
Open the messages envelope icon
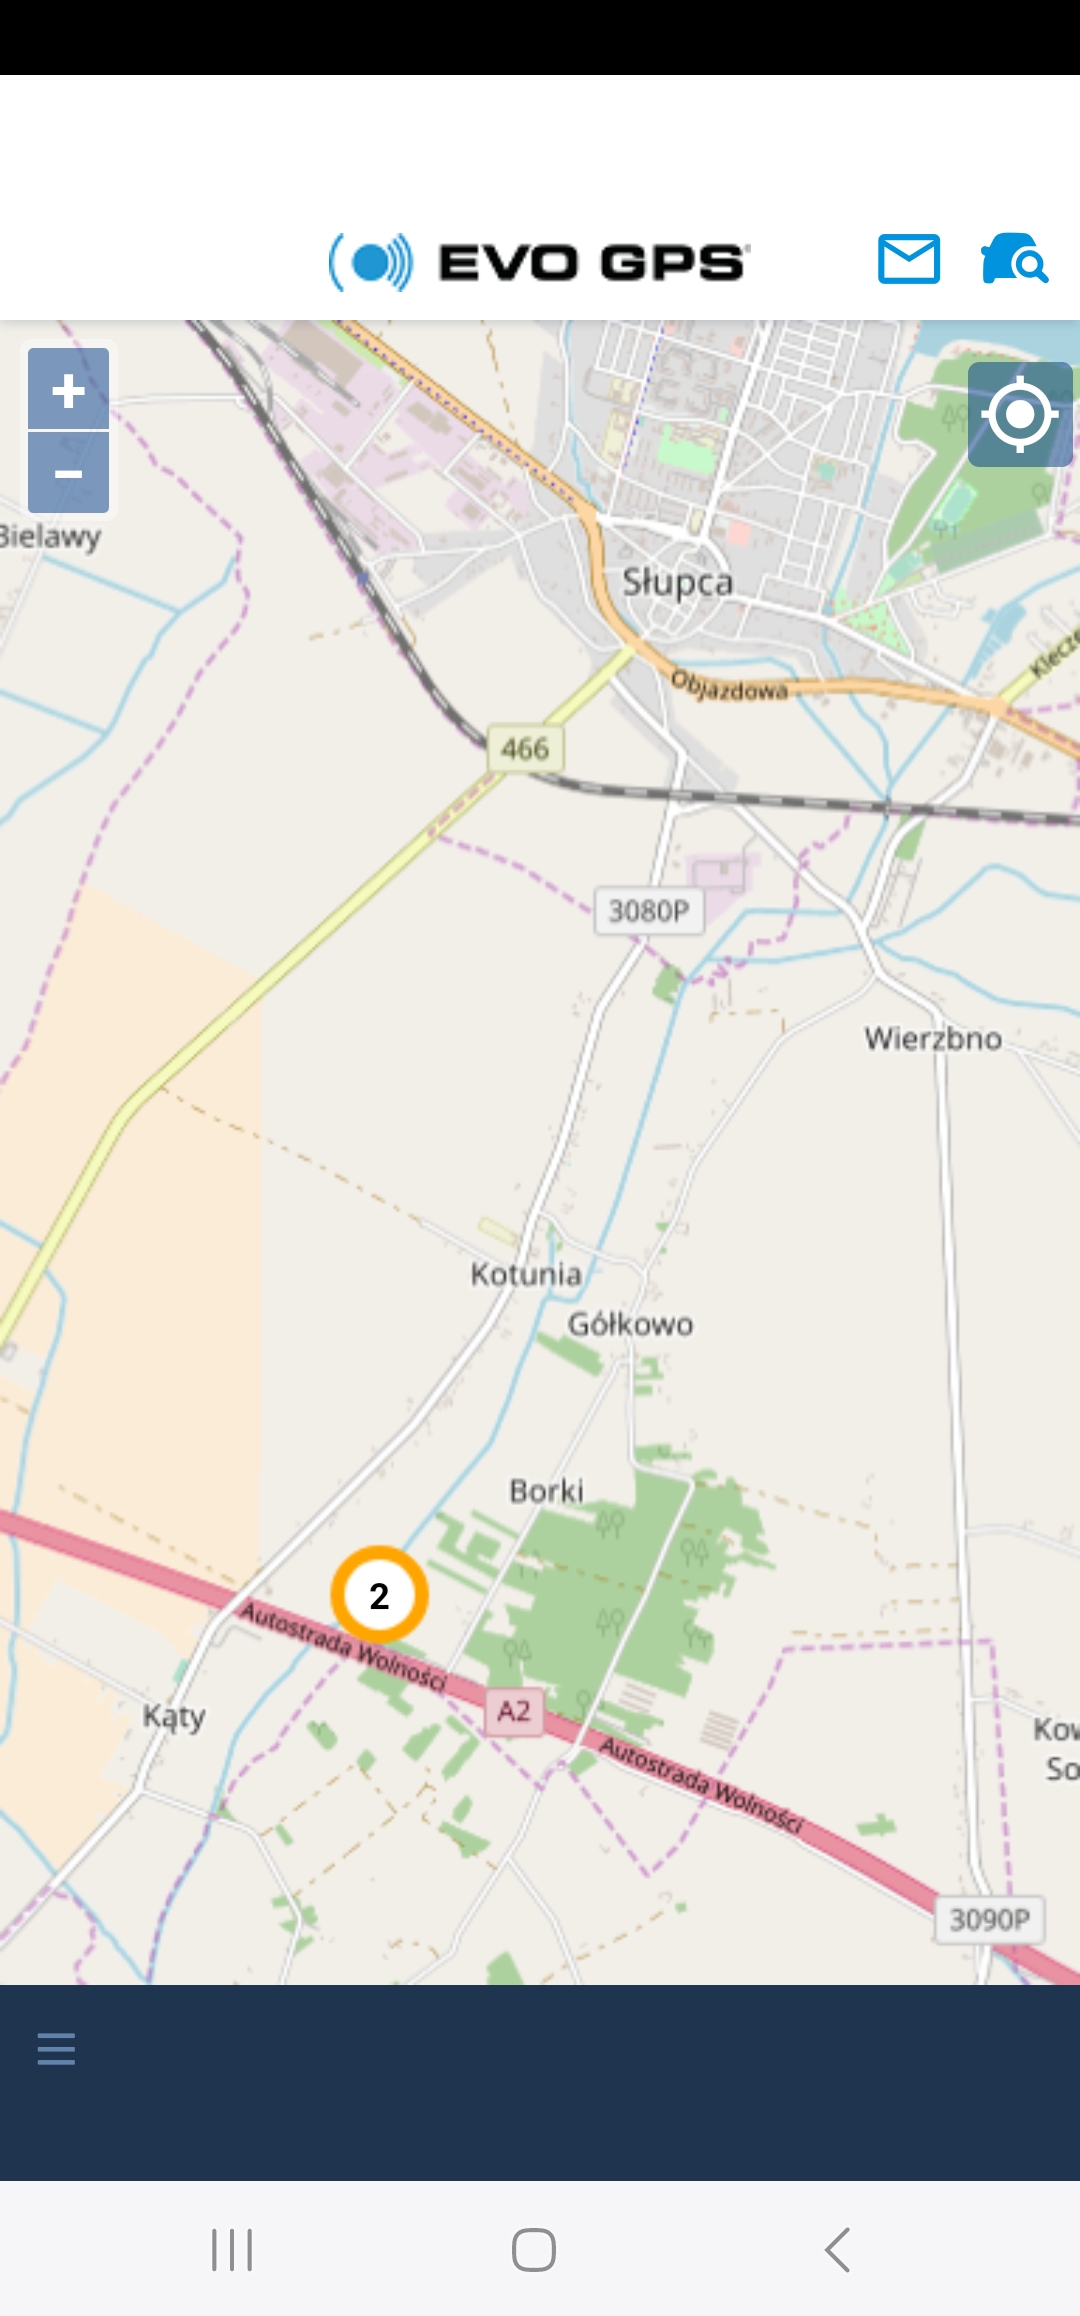[x=909, y=259]
